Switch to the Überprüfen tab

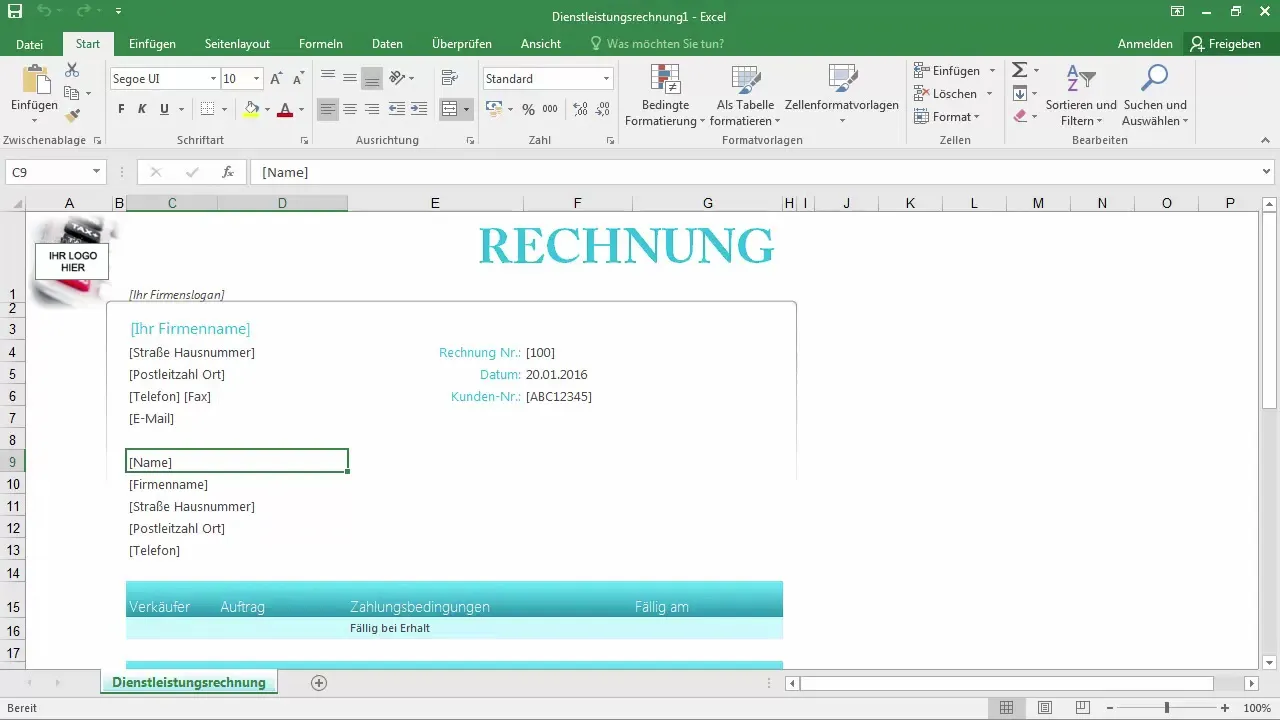(462, 44)
